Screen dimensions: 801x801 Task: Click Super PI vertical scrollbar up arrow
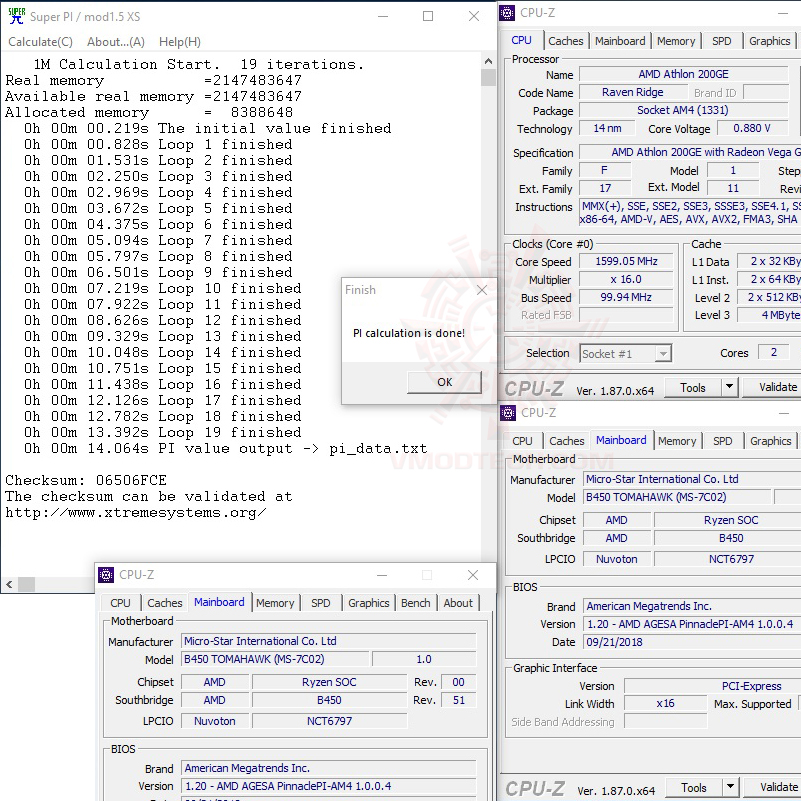point(488,61)
